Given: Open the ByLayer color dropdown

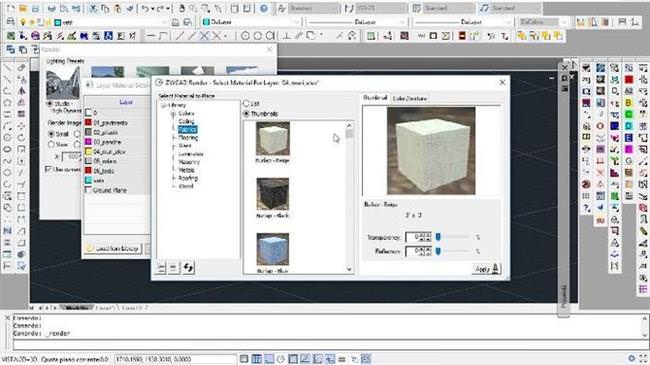Looking at the screenshot, I should click(x=250, y=22).
